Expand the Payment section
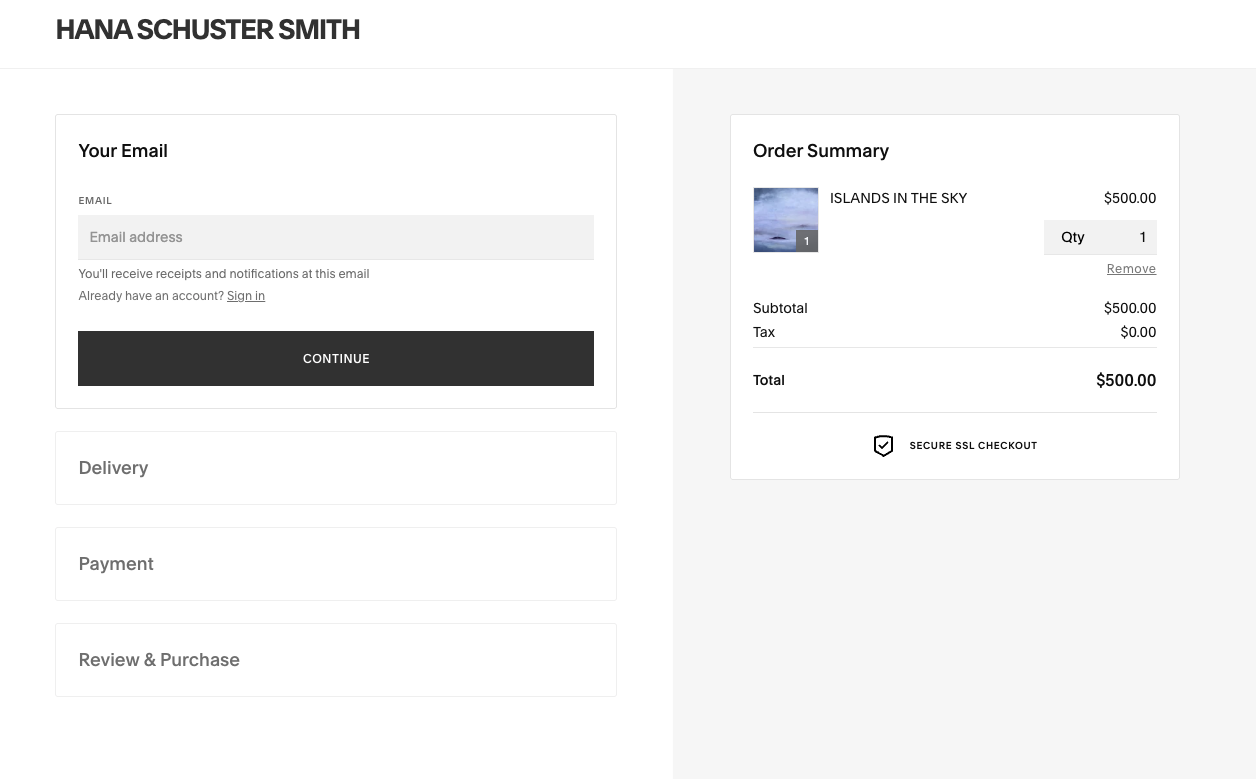The width and height of the screenshot is (1256, 779). tap(116, 564)
